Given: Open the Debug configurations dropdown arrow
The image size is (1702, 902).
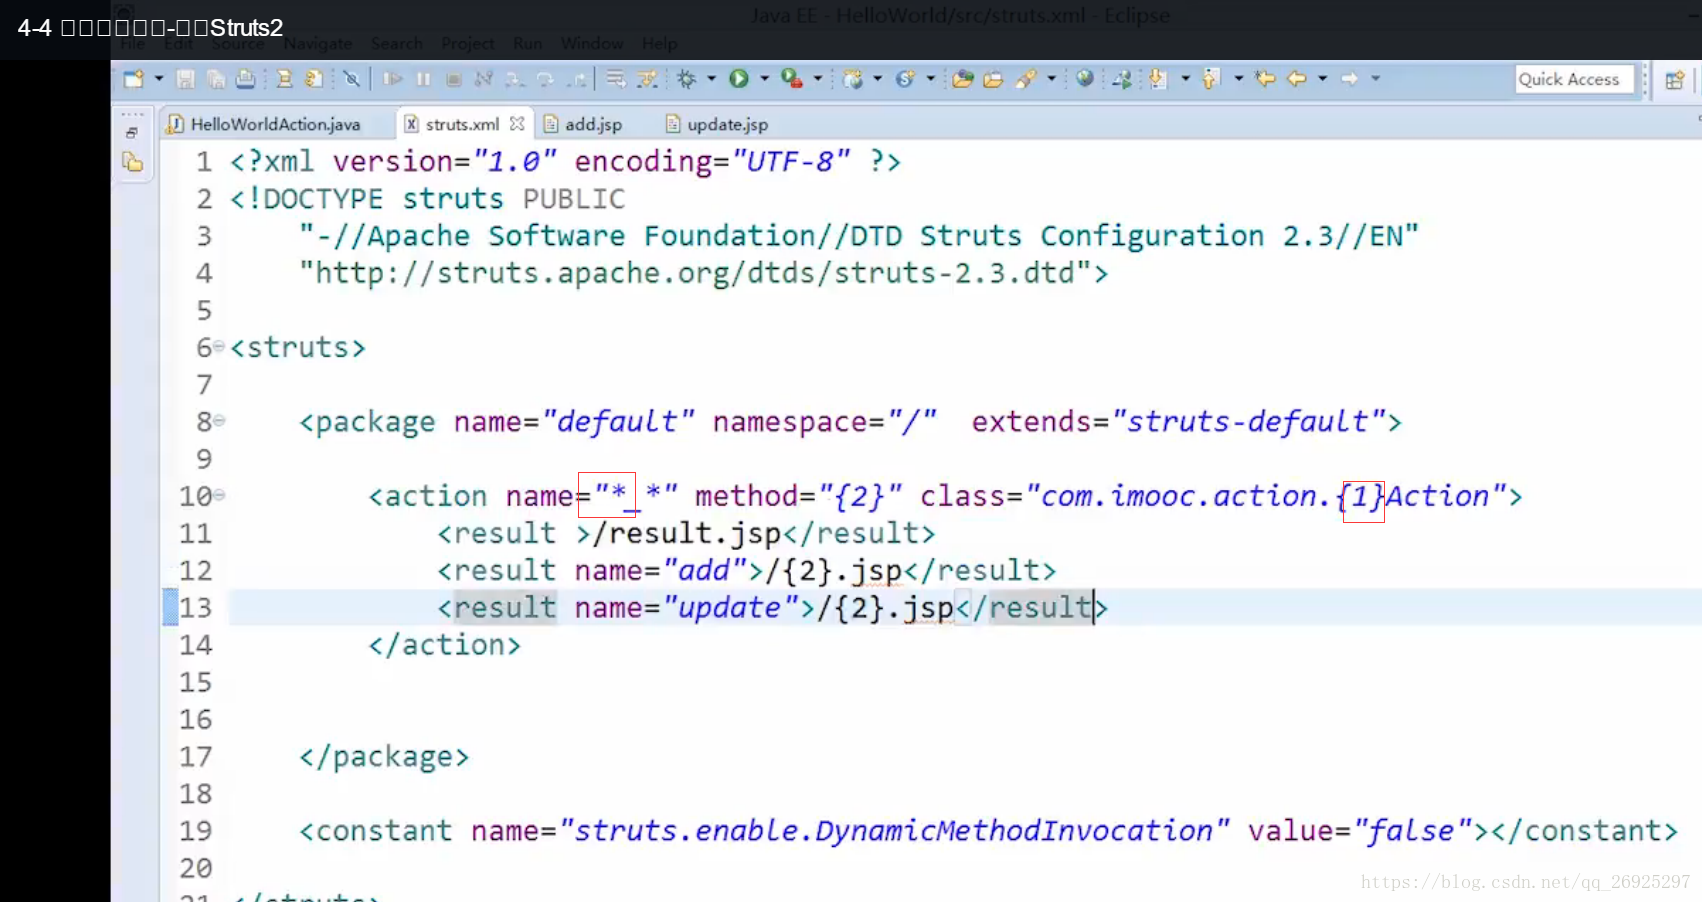Looking at the screenshot, I should pyautogui.click(x=712, y=78).
